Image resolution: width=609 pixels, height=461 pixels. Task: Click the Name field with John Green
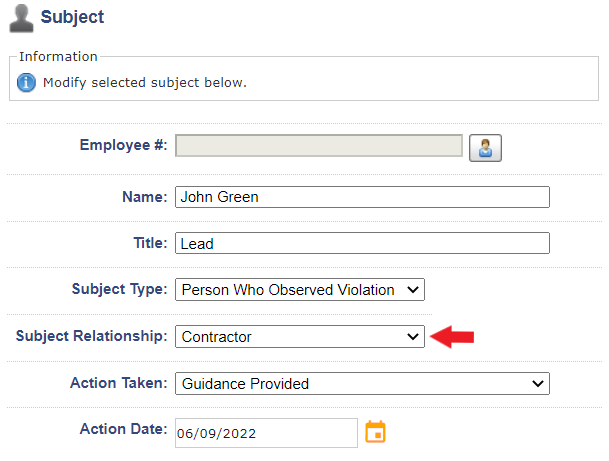tap(362, 197)
